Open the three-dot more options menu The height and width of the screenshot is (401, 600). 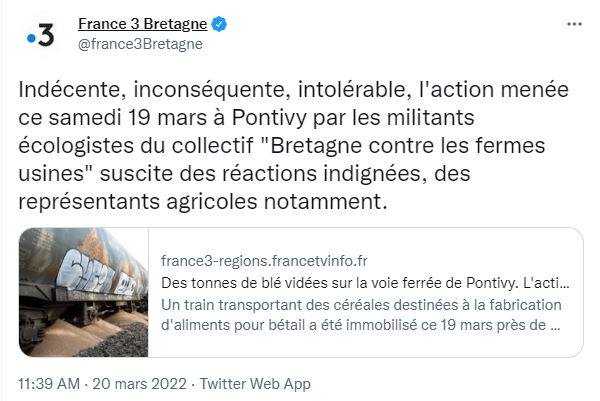coord(574,24)
